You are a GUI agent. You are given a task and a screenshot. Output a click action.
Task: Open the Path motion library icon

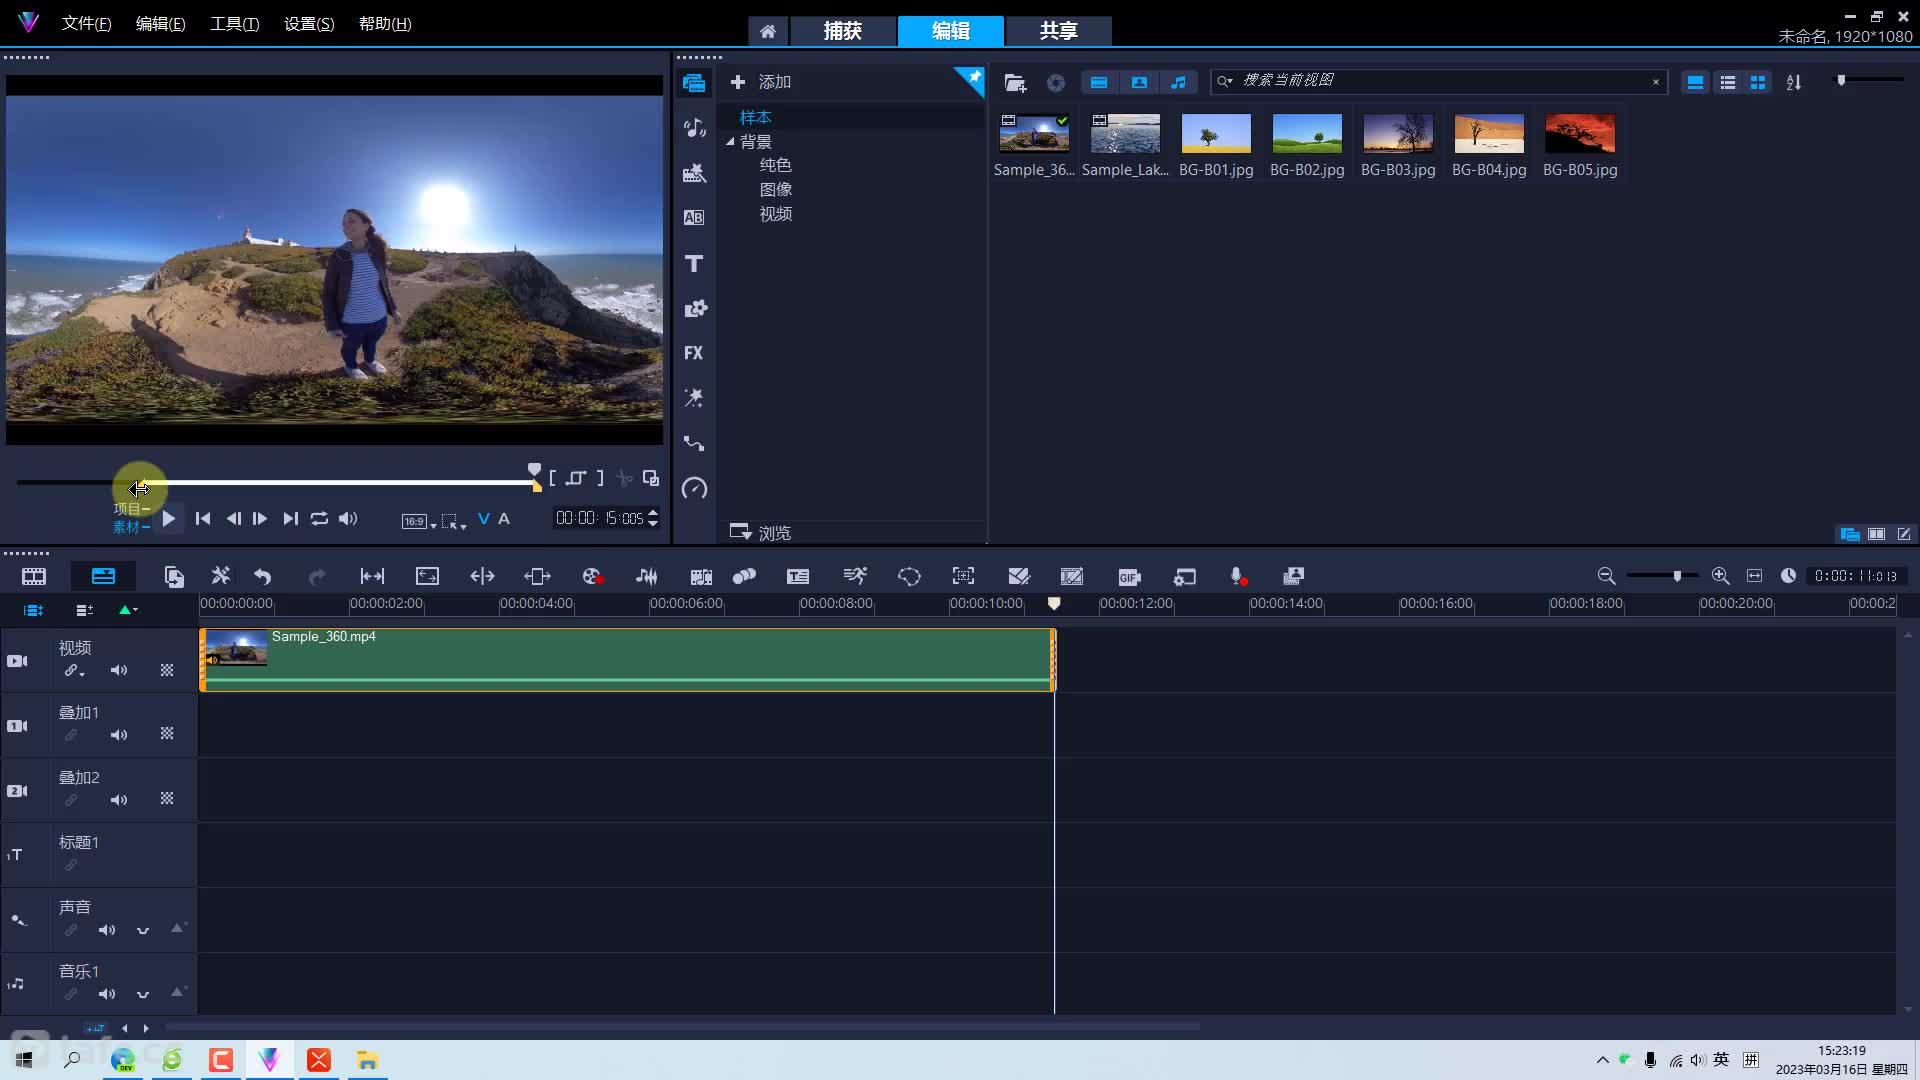[x=694, y=443]
